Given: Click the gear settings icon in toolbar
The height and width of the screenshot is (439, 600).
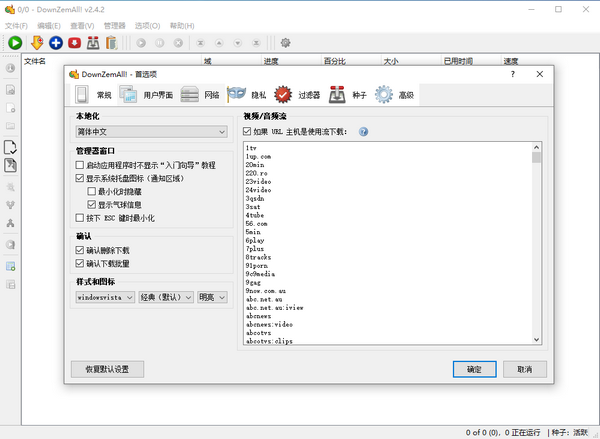Looking at the screenshot, I should [x=285, y=43].
